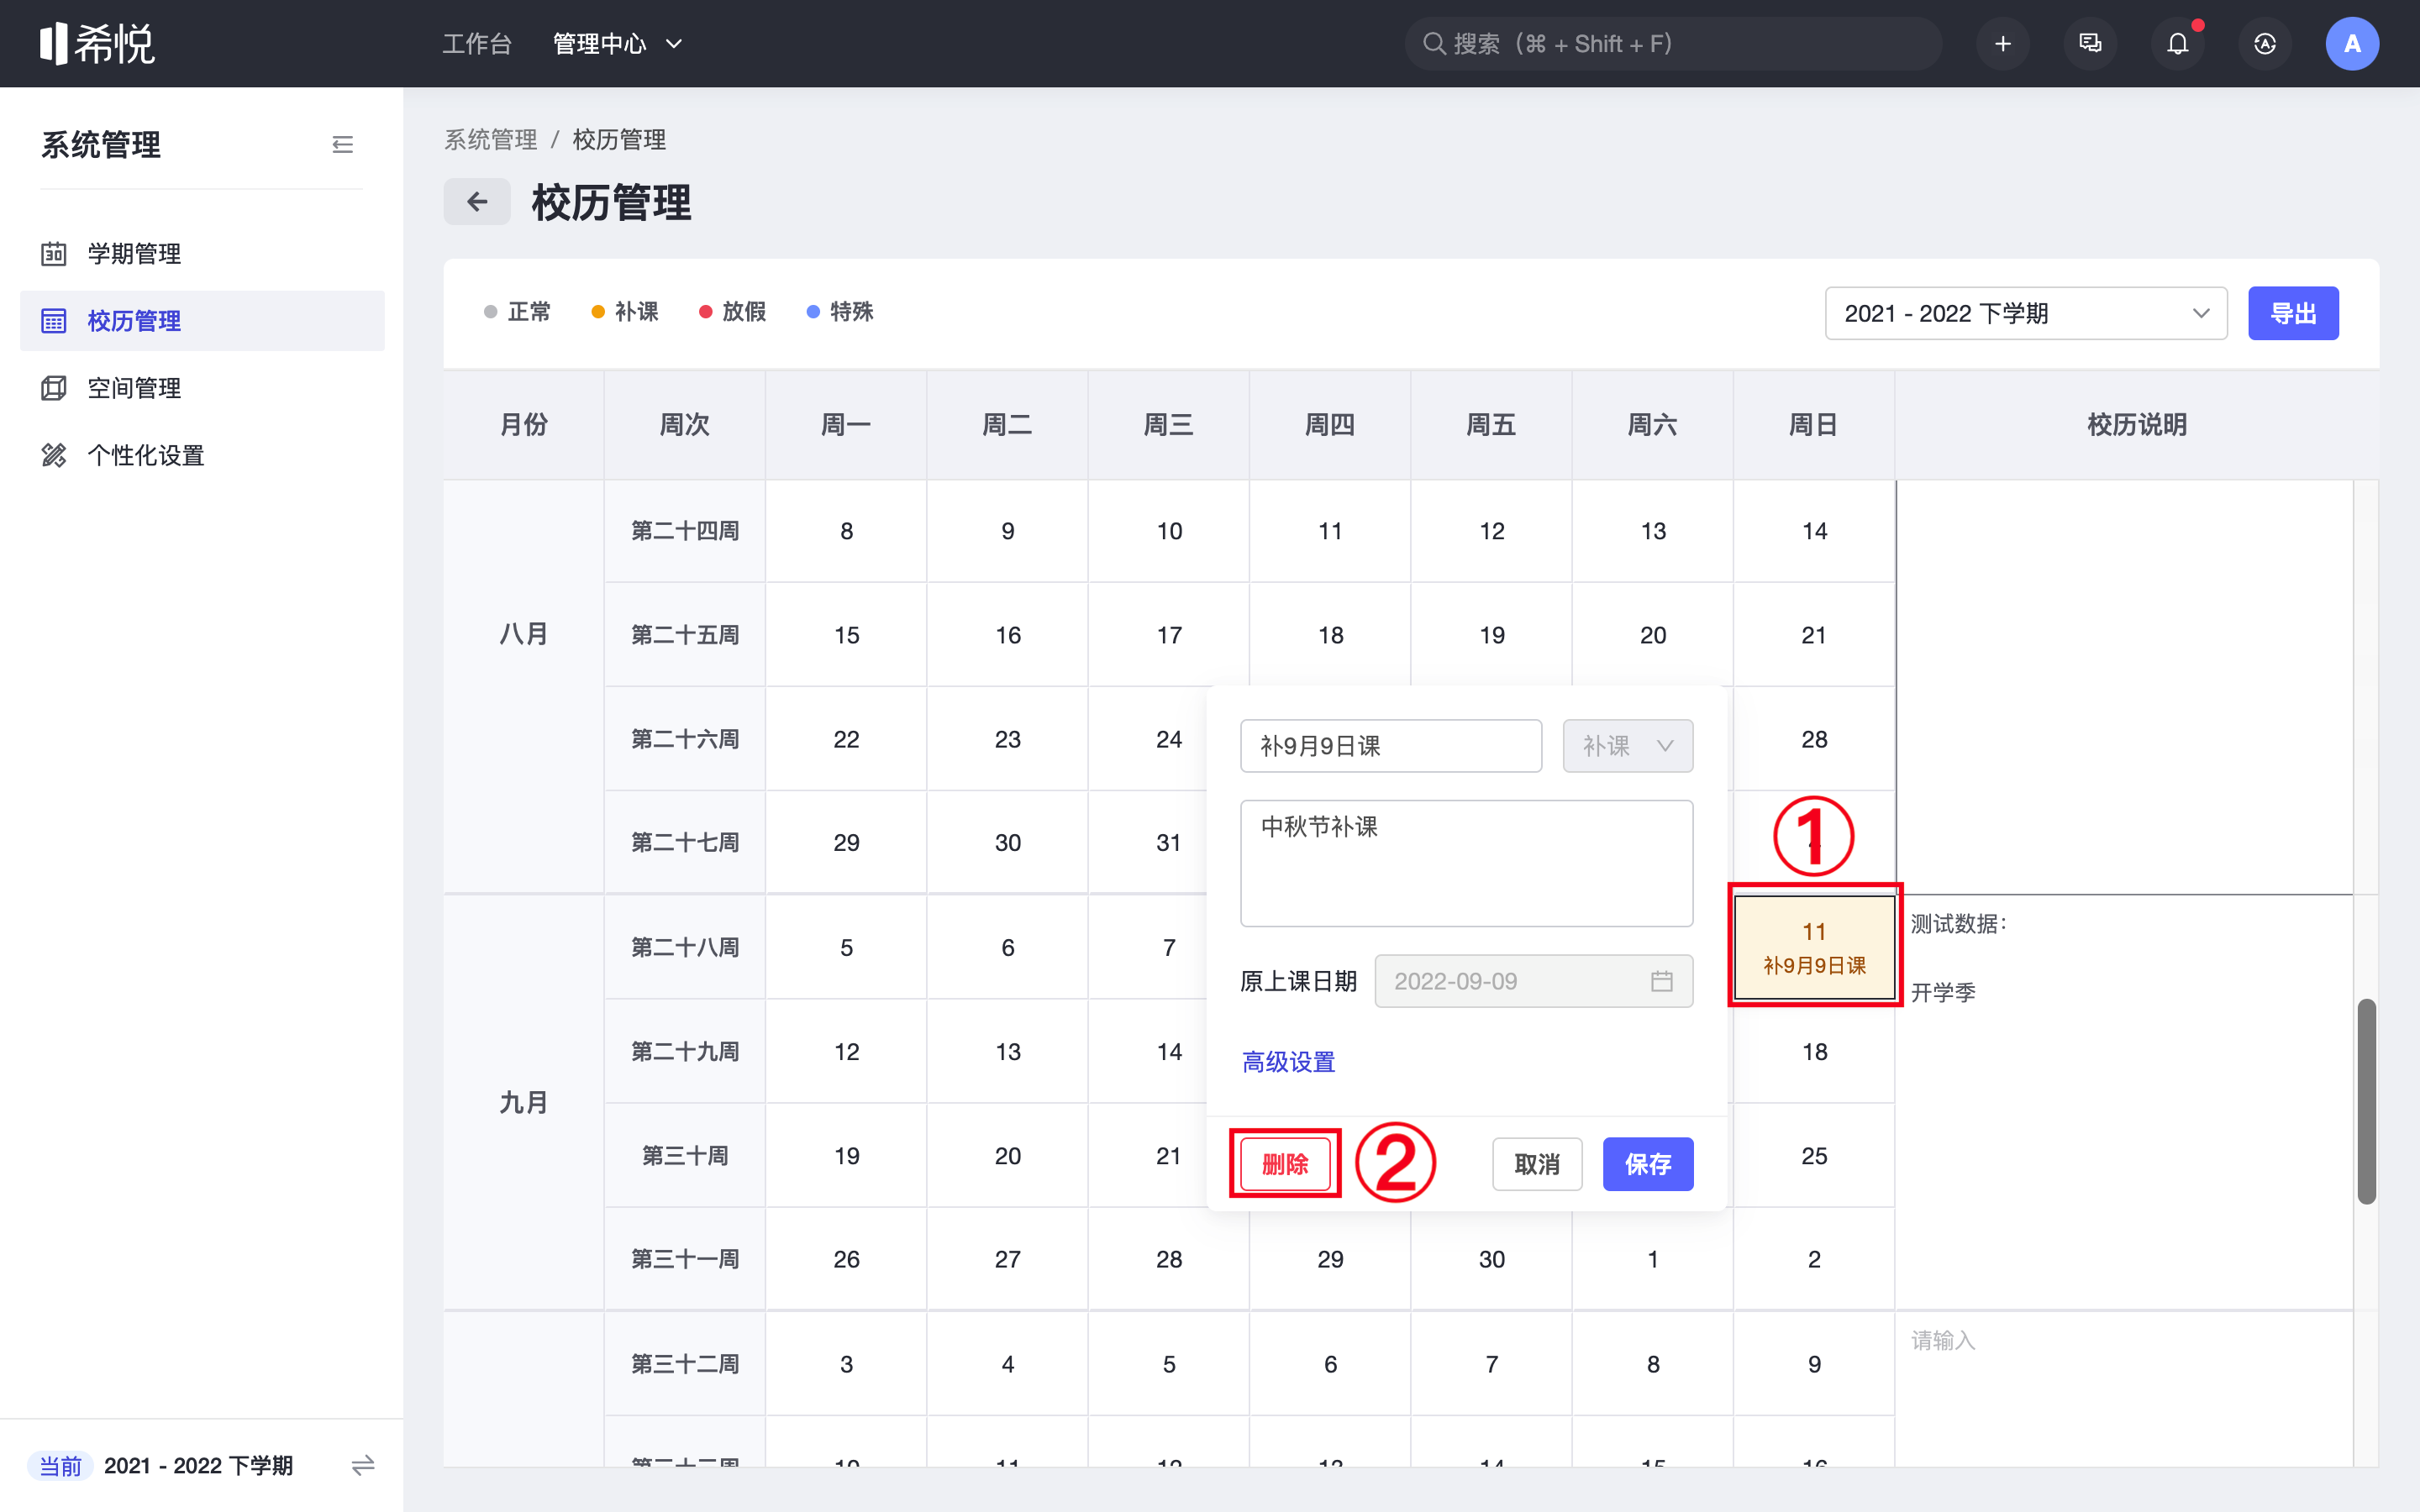The image size is (2420, 1512).
Task: Open 管理中心 in top navigation
Action: click(599, 44)
